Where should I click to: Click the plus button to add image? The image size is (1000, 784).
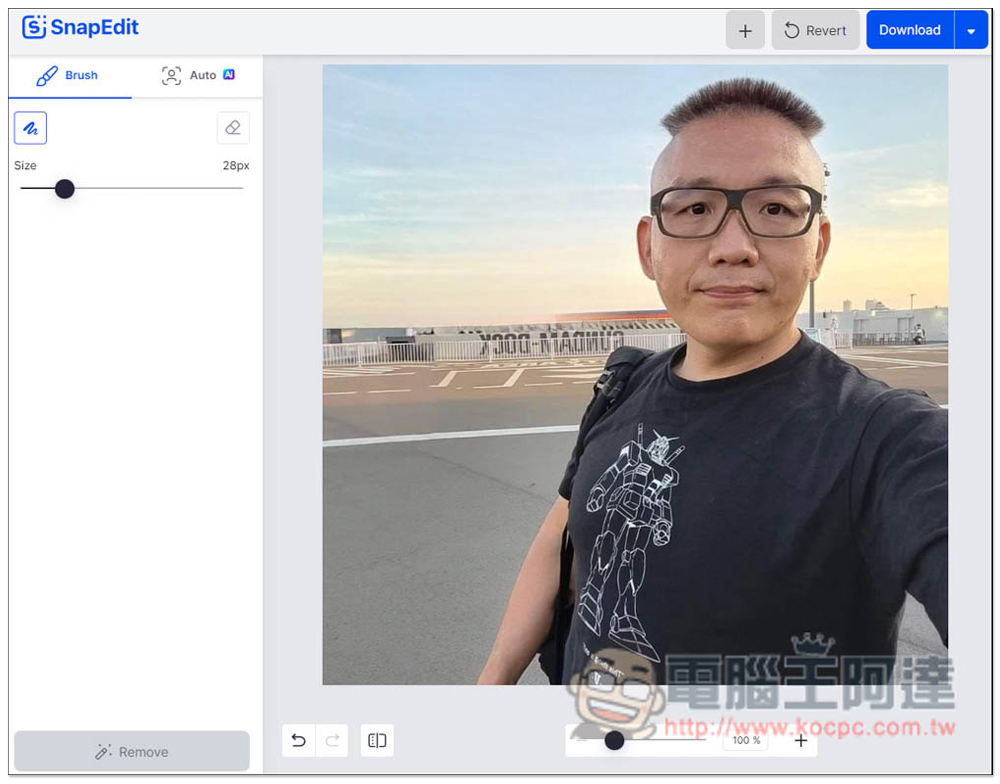745,30
